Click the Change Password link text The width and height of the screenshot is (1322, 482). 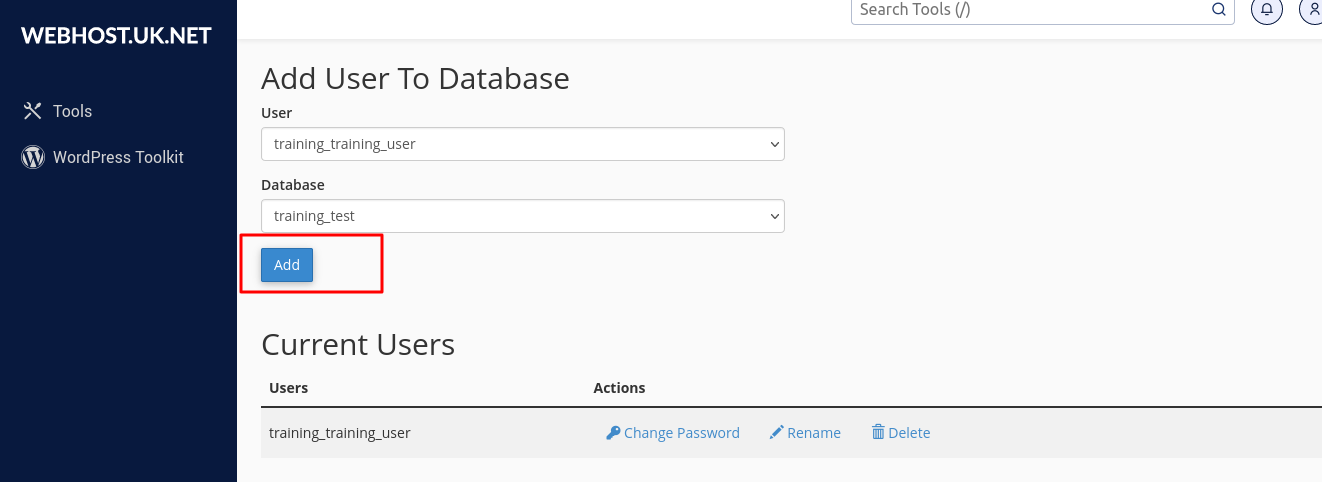(x=681, y=433)
